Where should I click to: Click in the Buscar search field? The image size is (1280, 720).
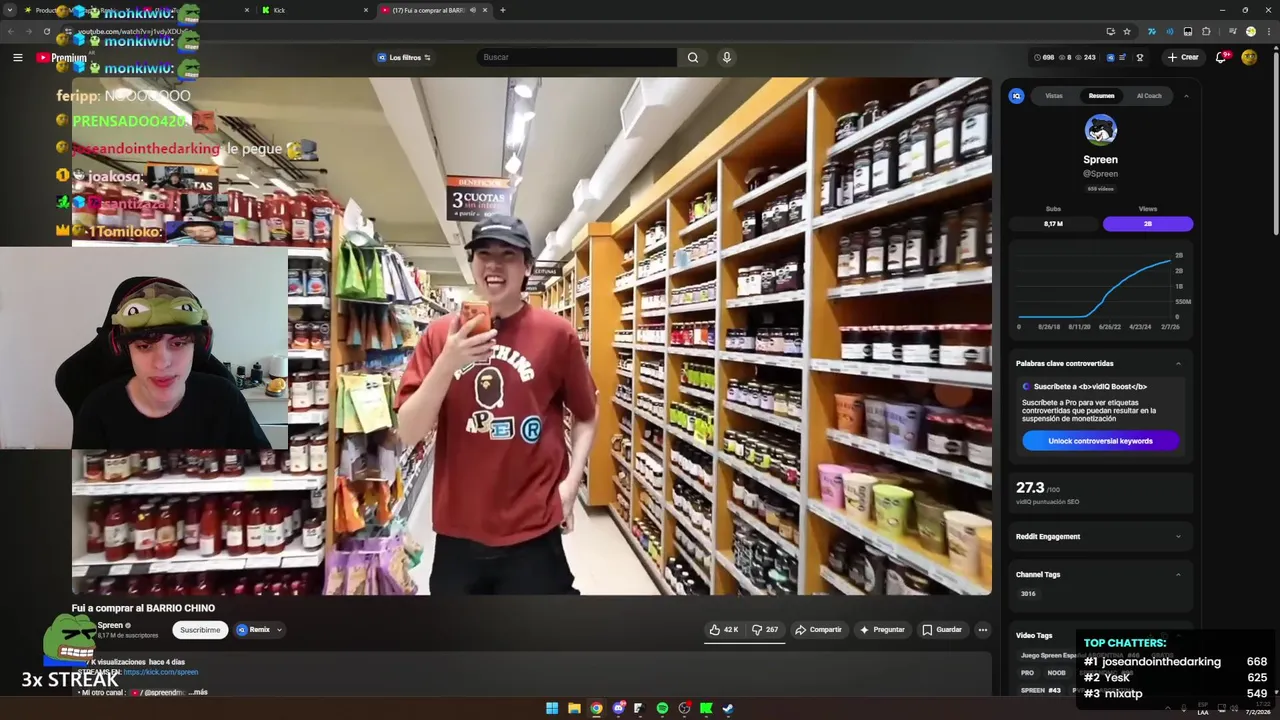point(577,57)
